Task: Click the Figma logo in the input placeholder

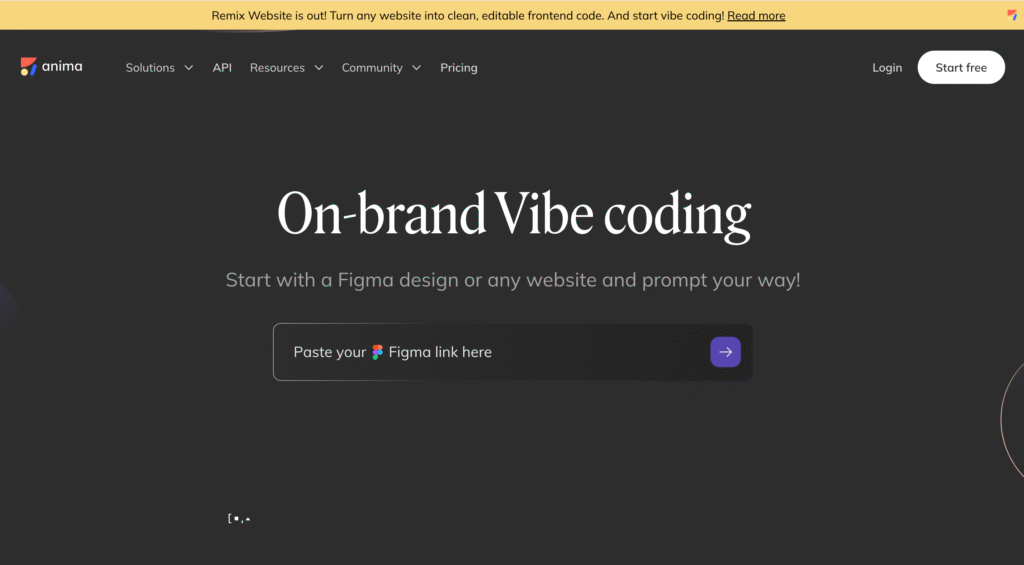Action: click(377, 352)
